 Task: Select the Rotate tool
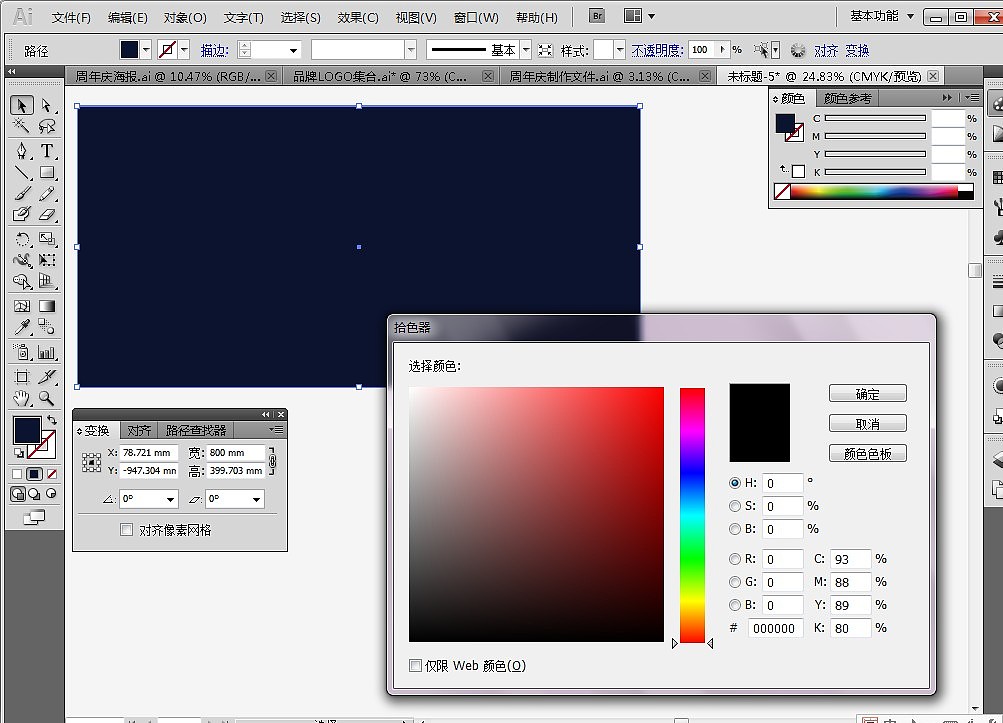[22, 239]
